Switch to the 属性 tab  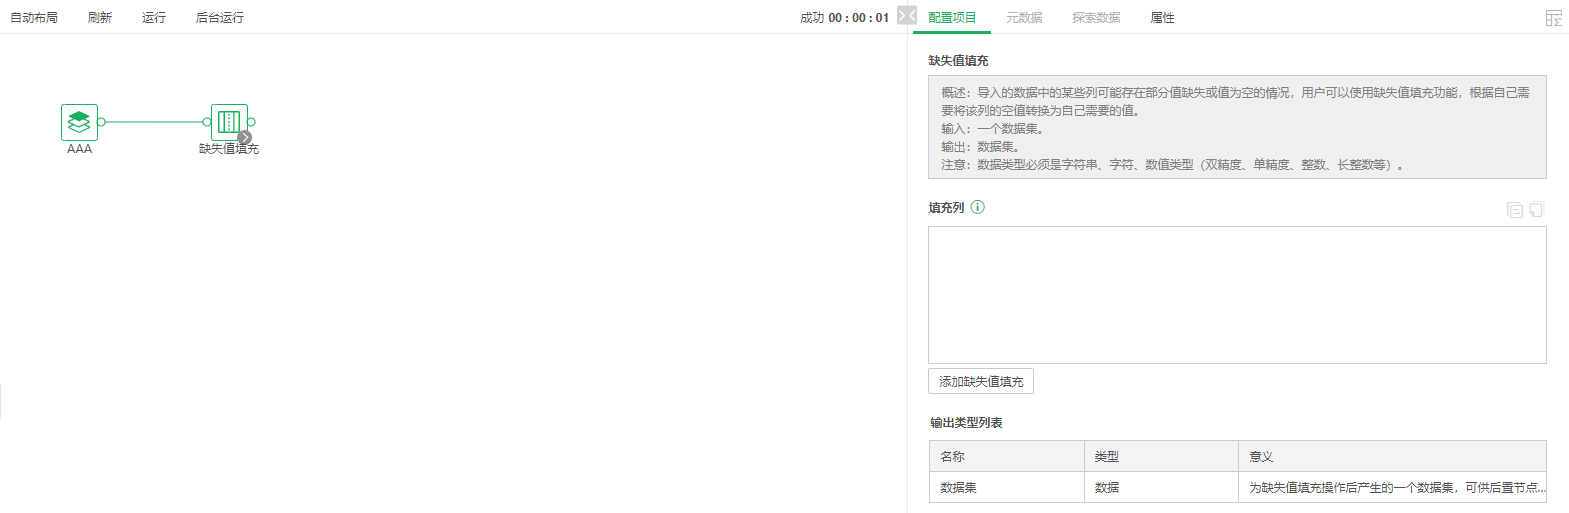tap(1162, 18)
